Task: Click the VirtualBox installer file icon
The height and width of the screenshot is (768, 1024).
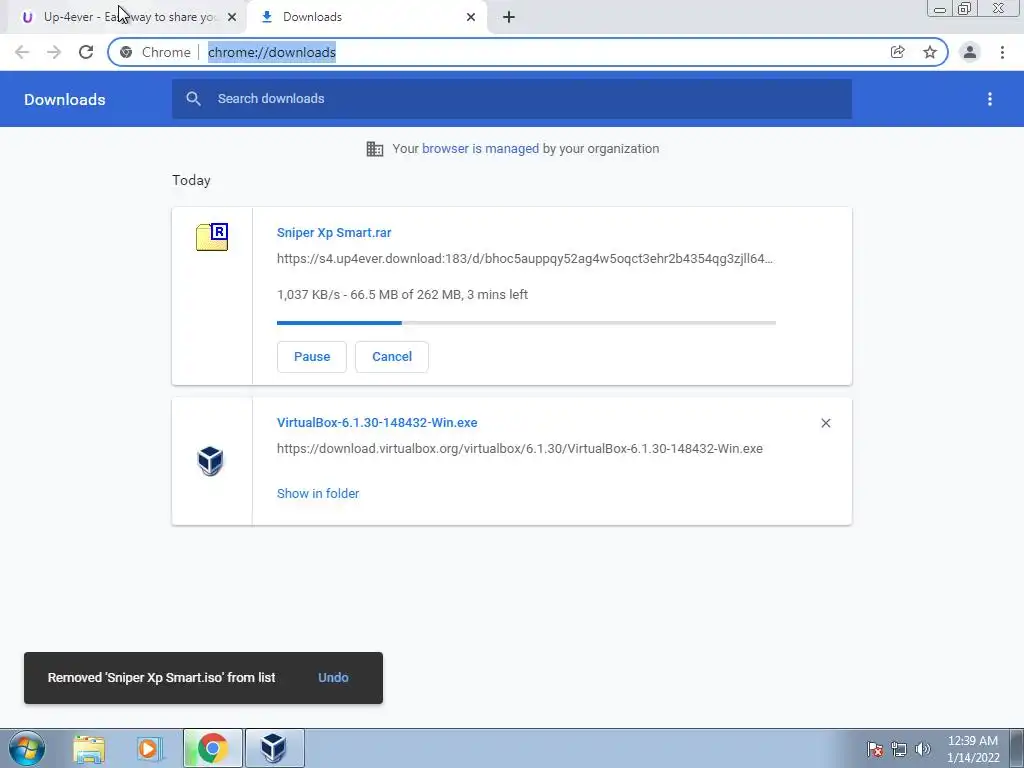Action: [x=210, y=461]
